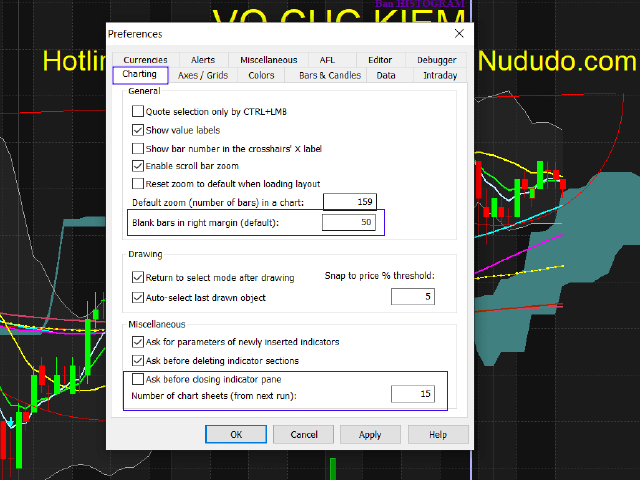Screen dimensions: 640x480
Task: Enable bar number in crosshairs' X label
Action: pos(138,148)
